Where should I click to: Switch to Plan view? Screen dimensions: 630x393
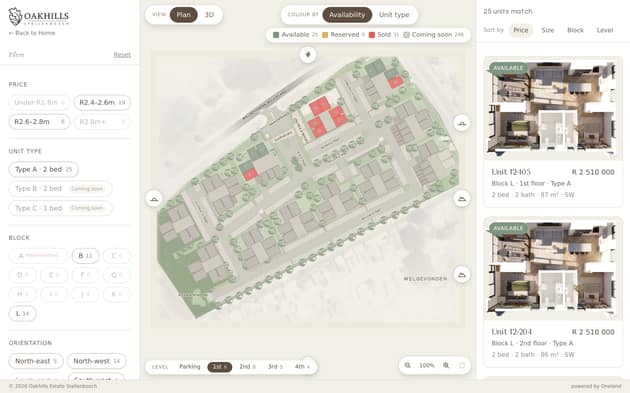tap(184, 15)
